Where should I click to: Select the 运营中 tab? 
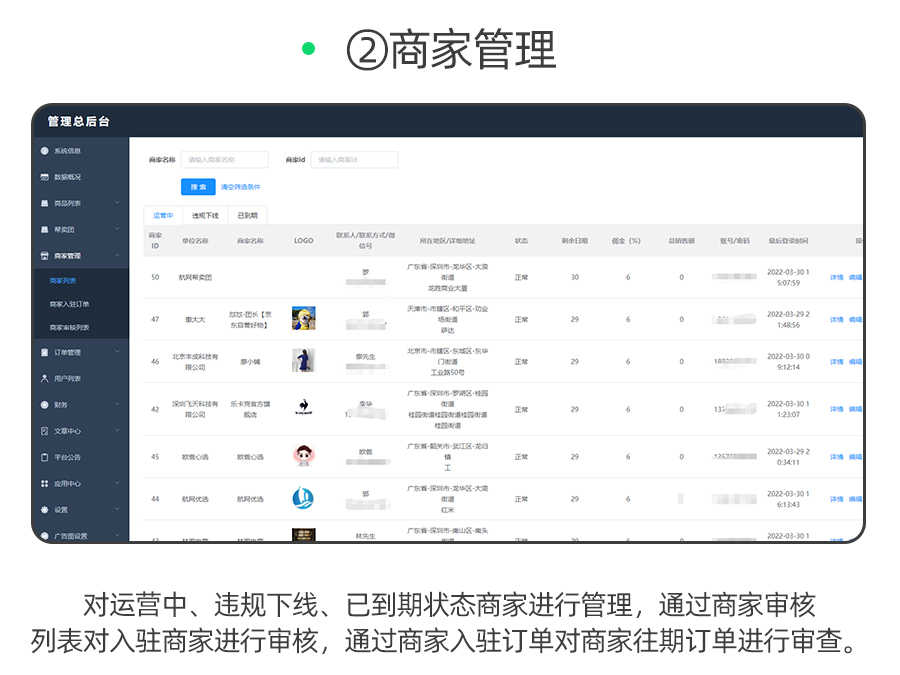(x=163, y=215)
